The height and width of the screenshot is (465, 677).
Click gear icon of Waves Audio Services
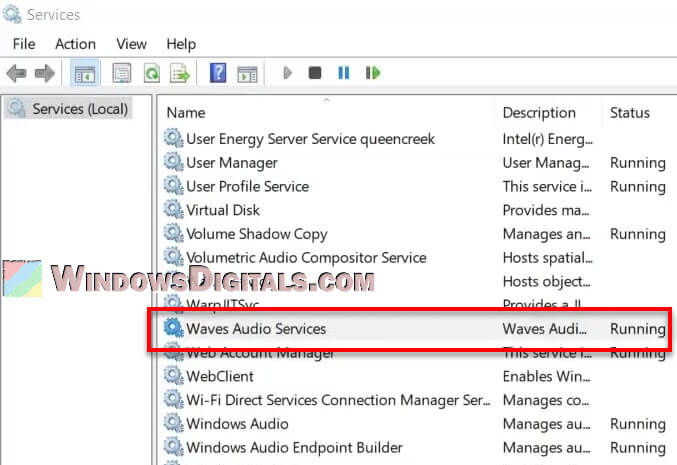coord(174,328)
